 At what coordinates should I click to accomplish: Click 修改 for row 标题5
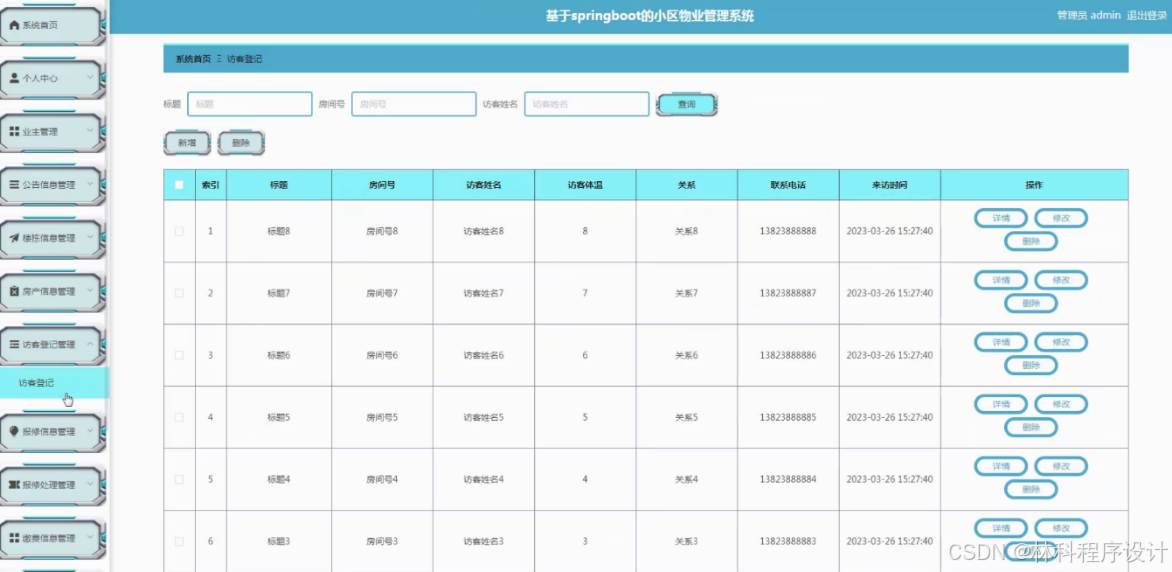(1061, 404)
